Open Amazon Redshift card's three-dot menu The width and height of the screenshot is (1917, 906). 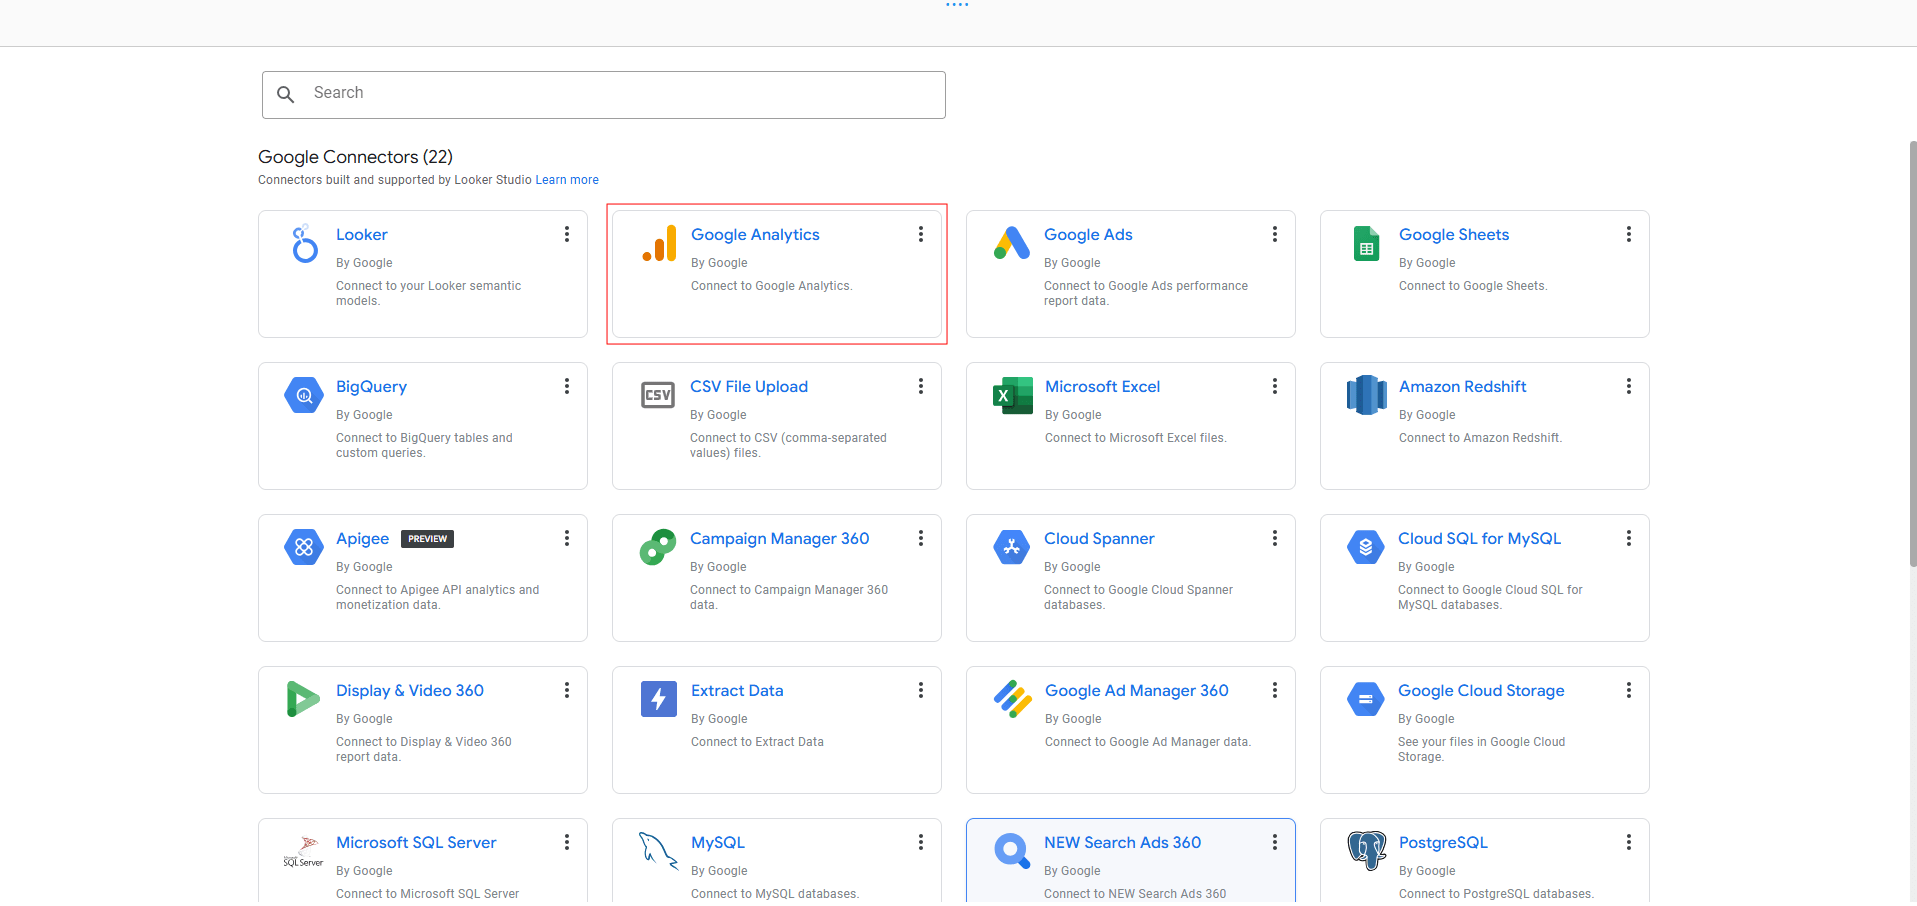1629,386
